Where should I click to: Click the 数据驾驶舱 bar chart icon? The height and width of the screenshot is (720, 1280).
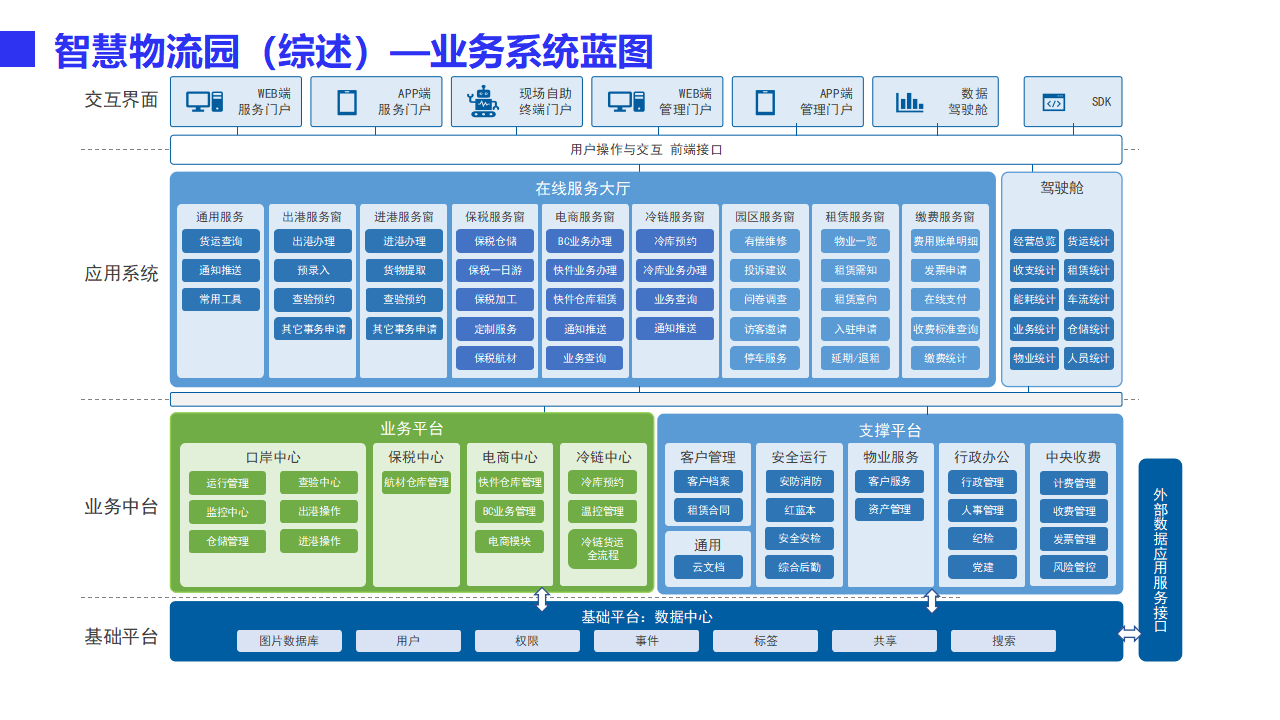[910, 101]
